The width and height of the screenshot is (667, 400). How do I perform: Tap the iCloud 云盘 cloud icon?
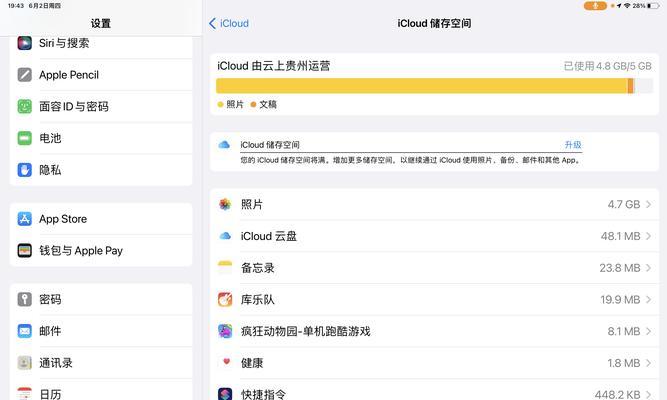(x=225, y=236)
